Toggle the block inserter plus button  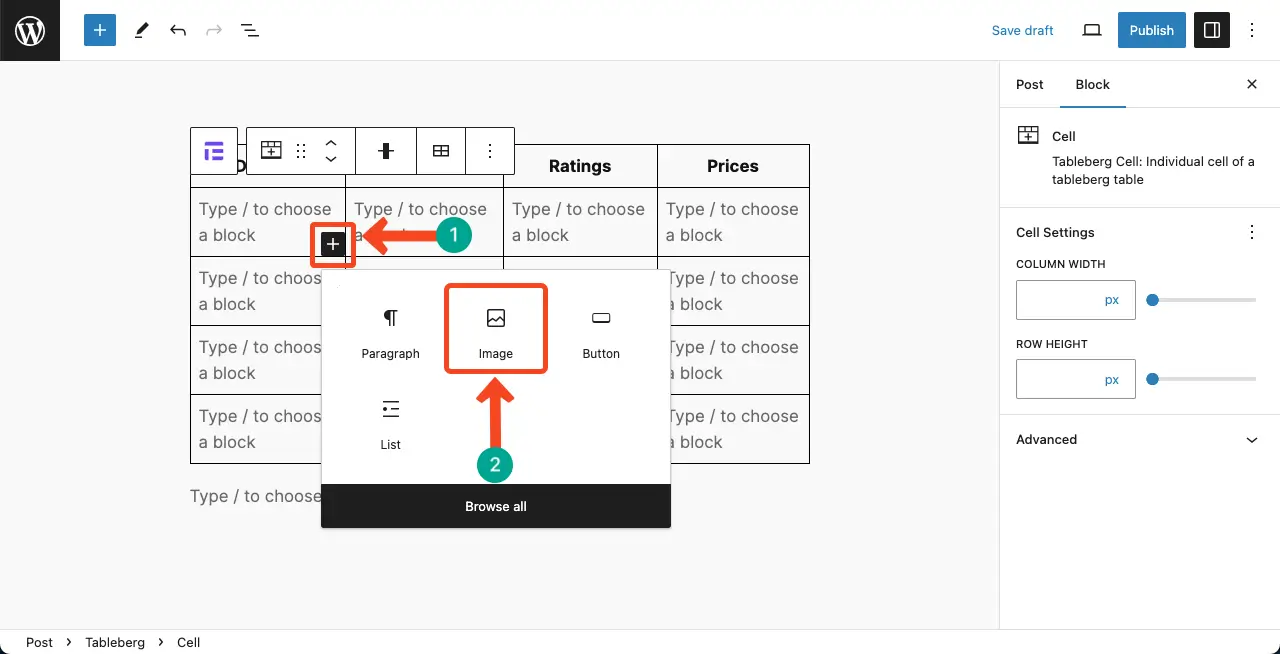100,30
